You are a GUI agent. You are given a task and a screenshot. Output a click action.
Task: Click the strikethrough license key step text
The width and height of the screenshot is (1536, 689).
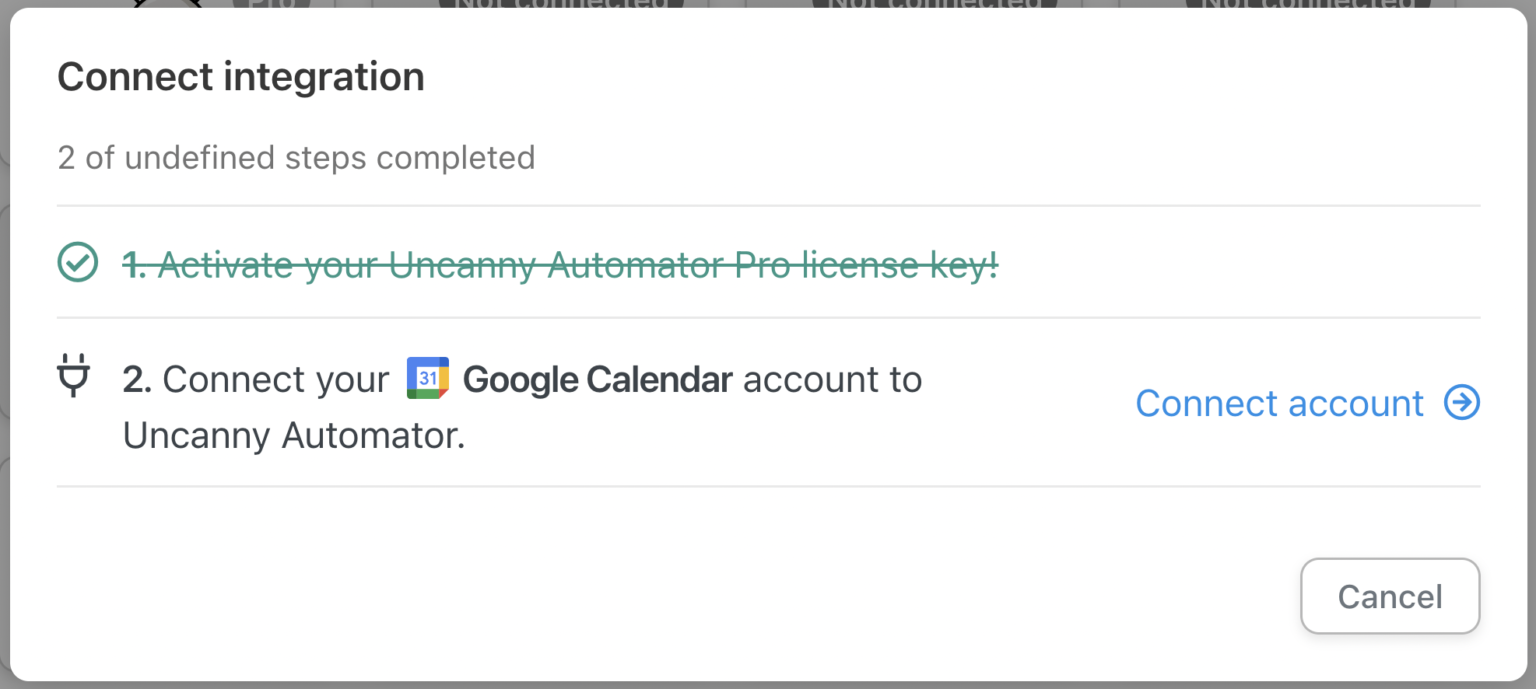(558, 264)
